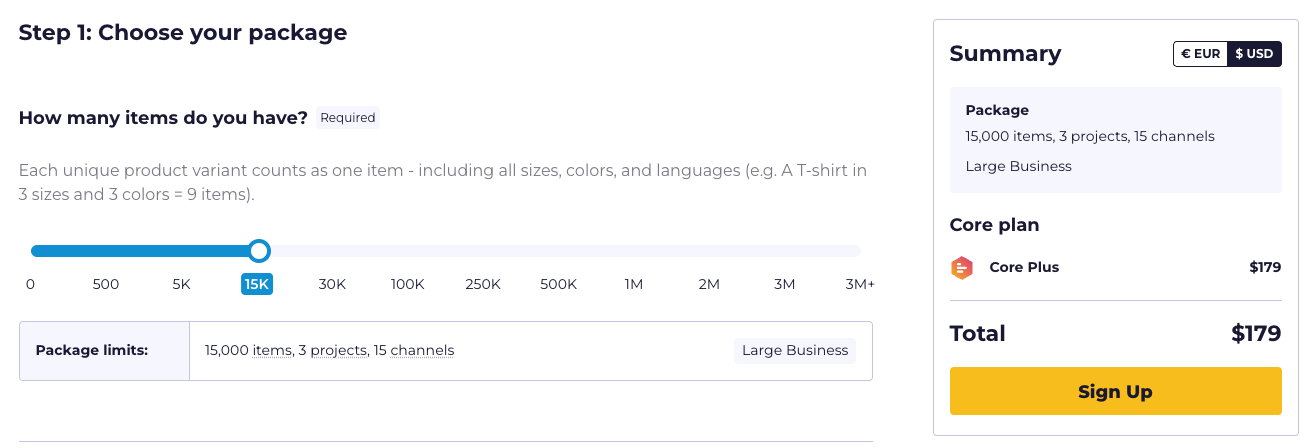Click the underlined '15,000 items' limit text
The image size is (1309, 448).
[247, 350]
